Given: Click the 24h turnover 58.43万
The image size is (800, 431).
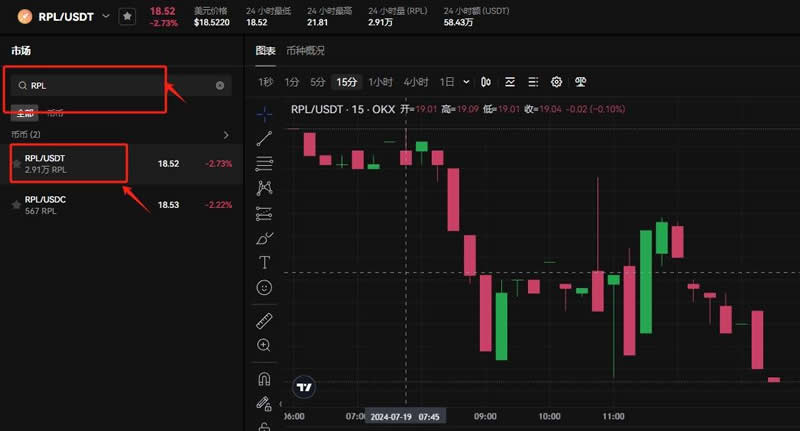Looking at the screenshot, I should click(458, 22).
